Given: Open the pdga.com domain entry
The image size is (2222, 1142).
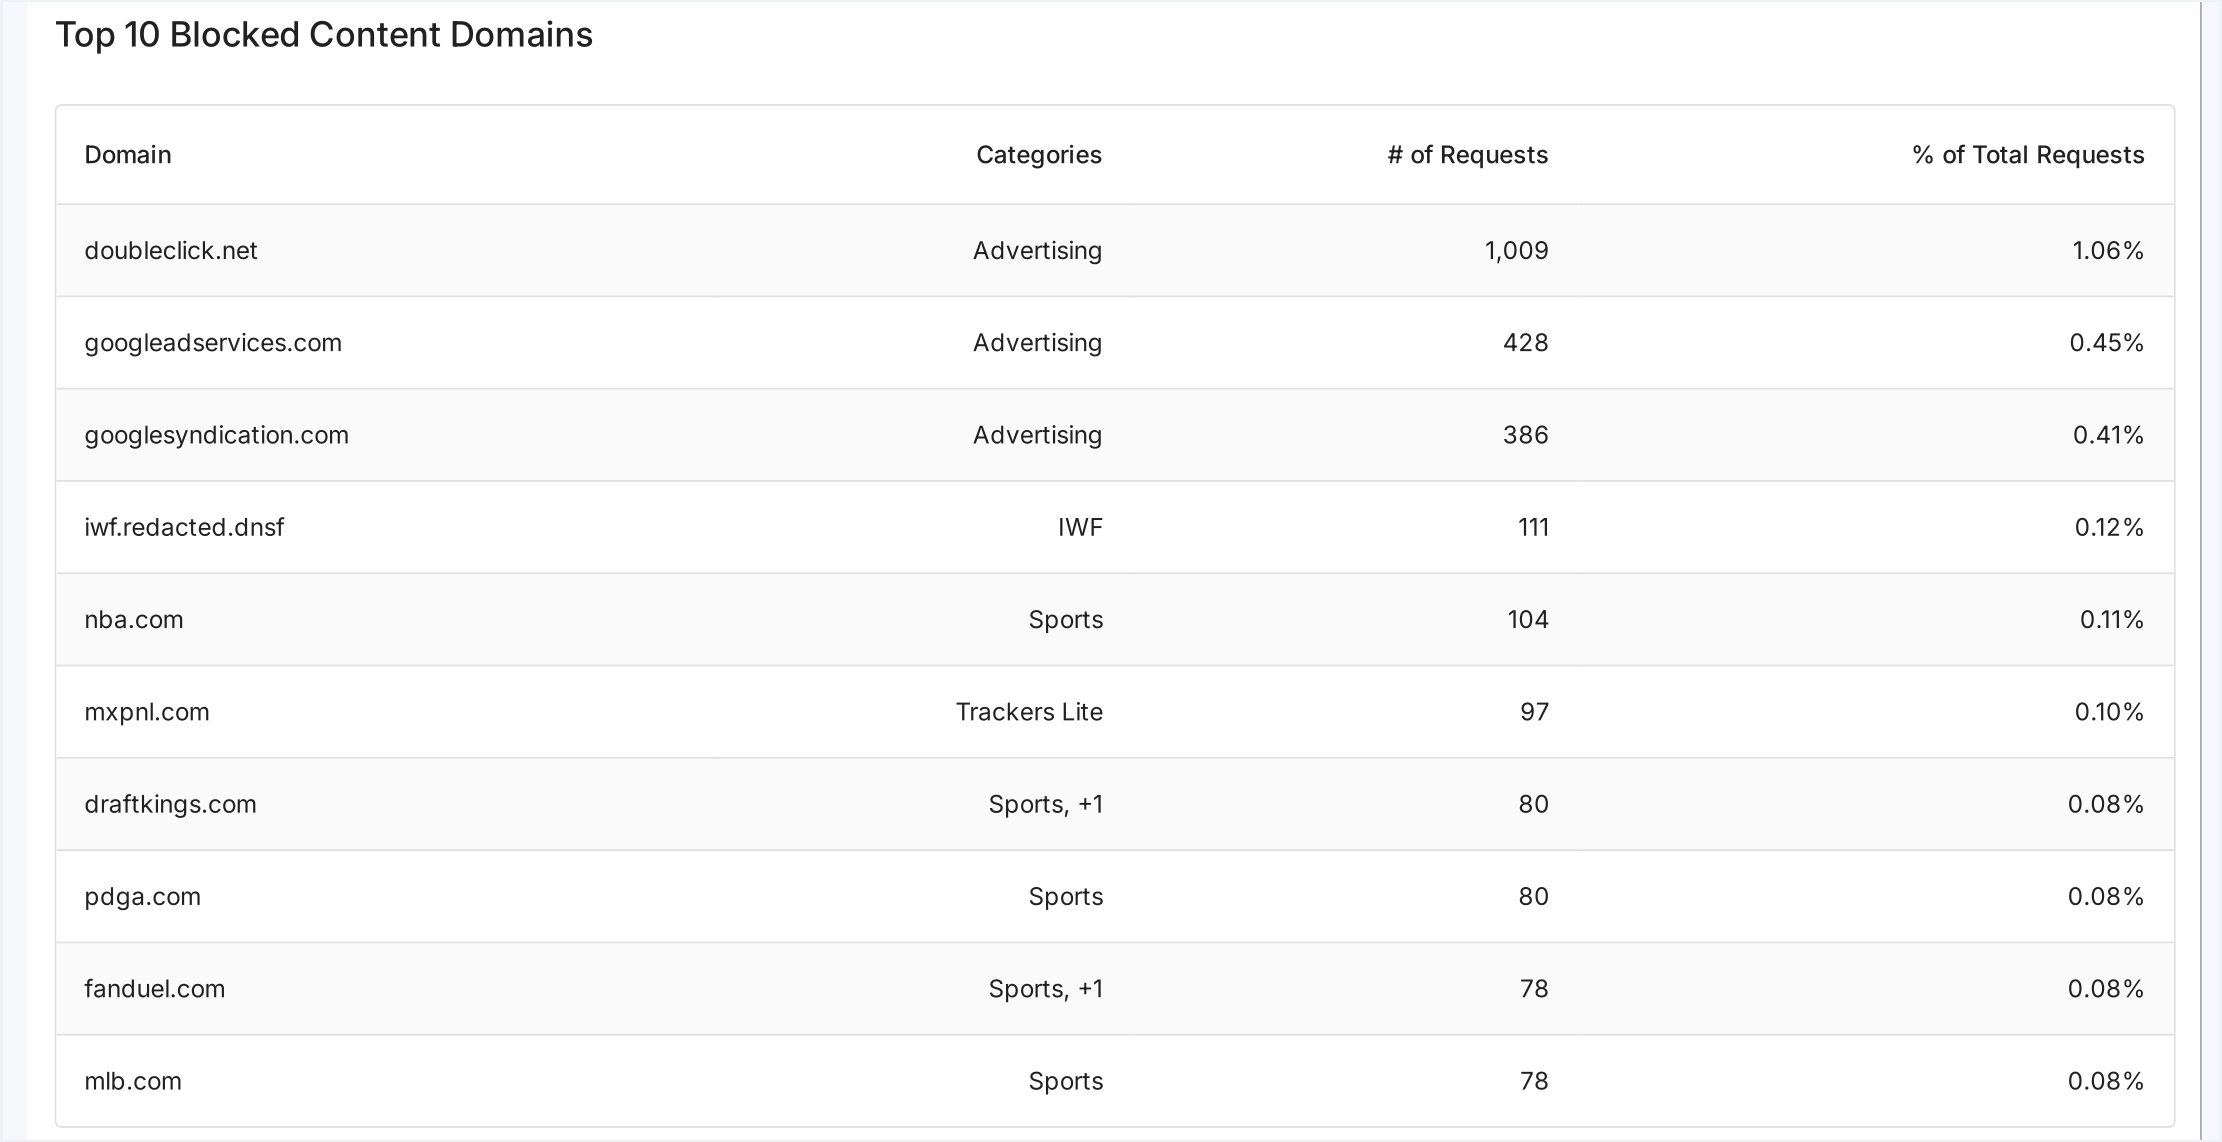Looking at the screenshot, I should pos(142,897).
